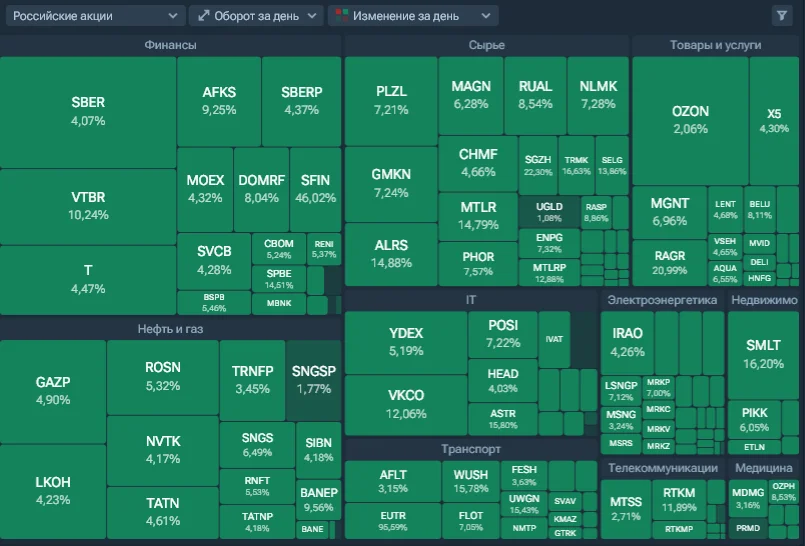The image size is (805, 546).
Task: Click the NLMK 7,28% tile
Action: [x=598, y=95]
